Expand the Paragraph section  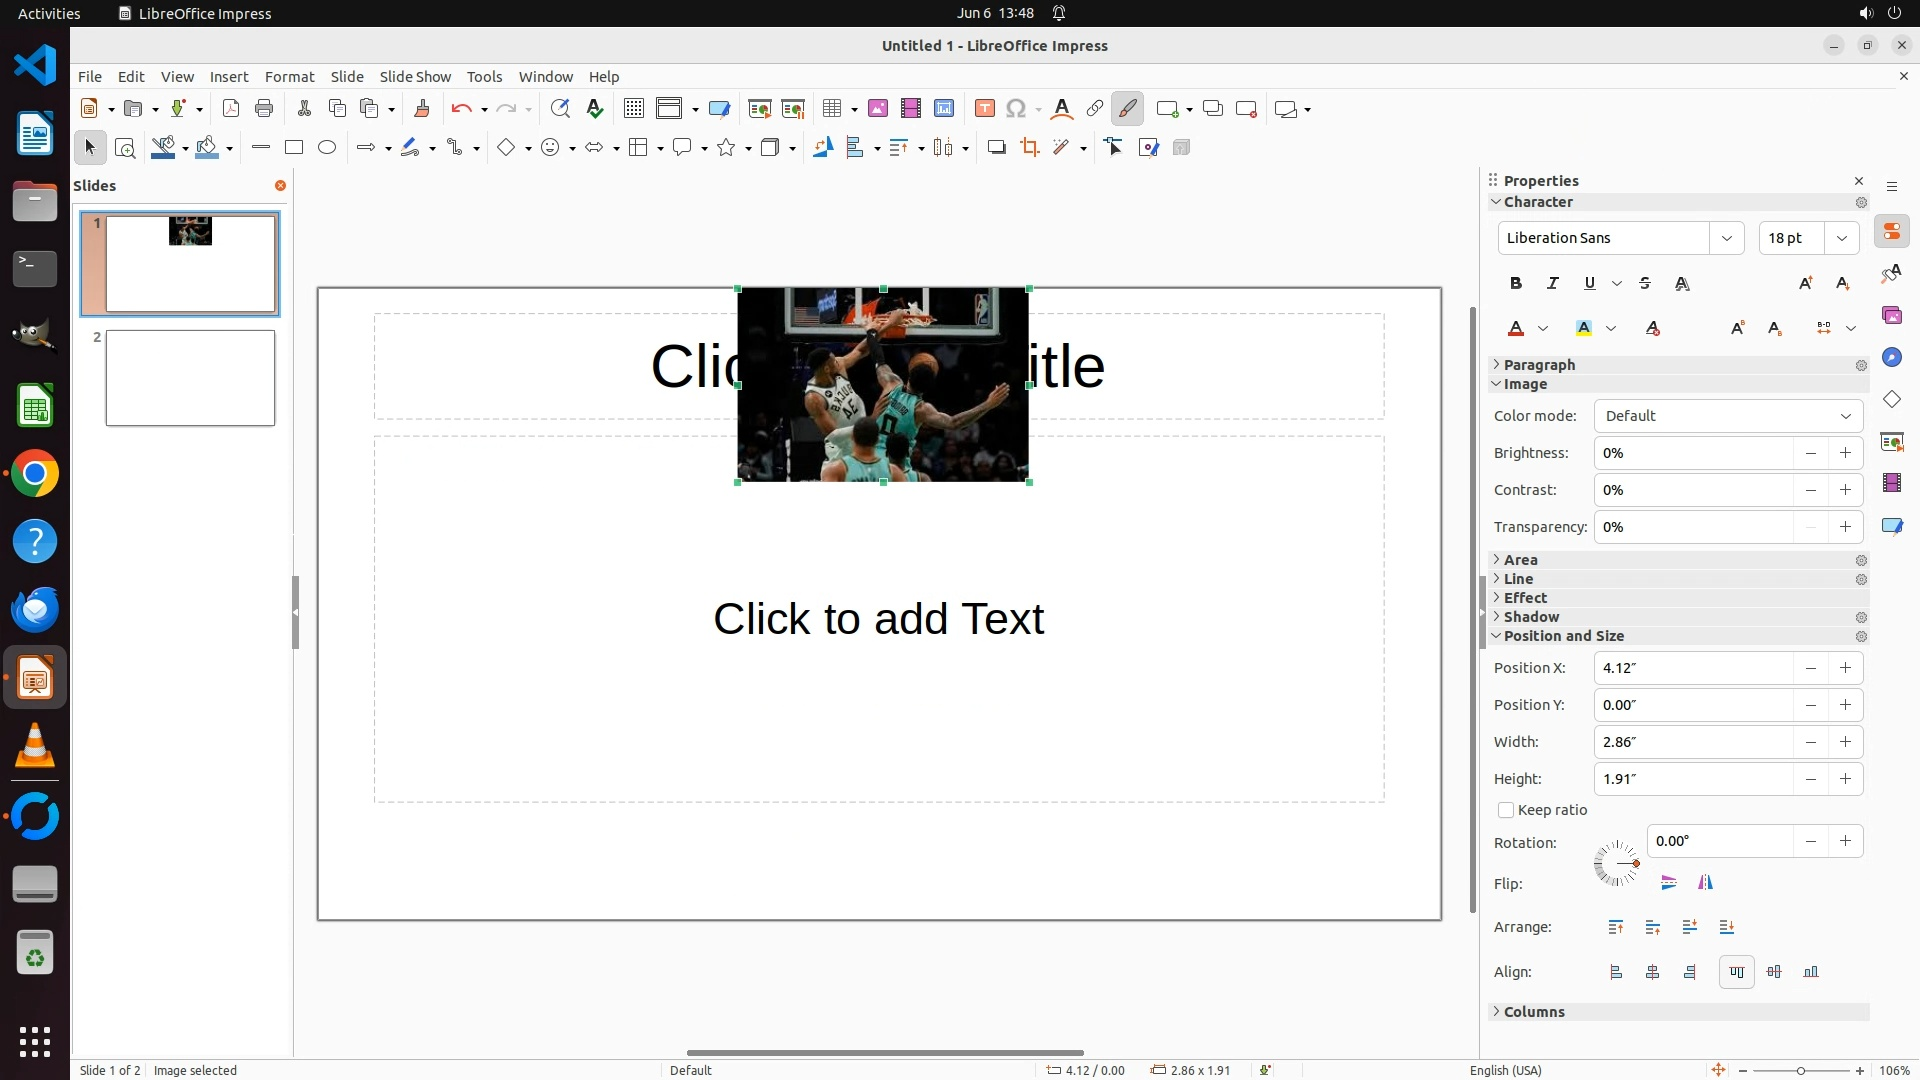[1538, 365]
